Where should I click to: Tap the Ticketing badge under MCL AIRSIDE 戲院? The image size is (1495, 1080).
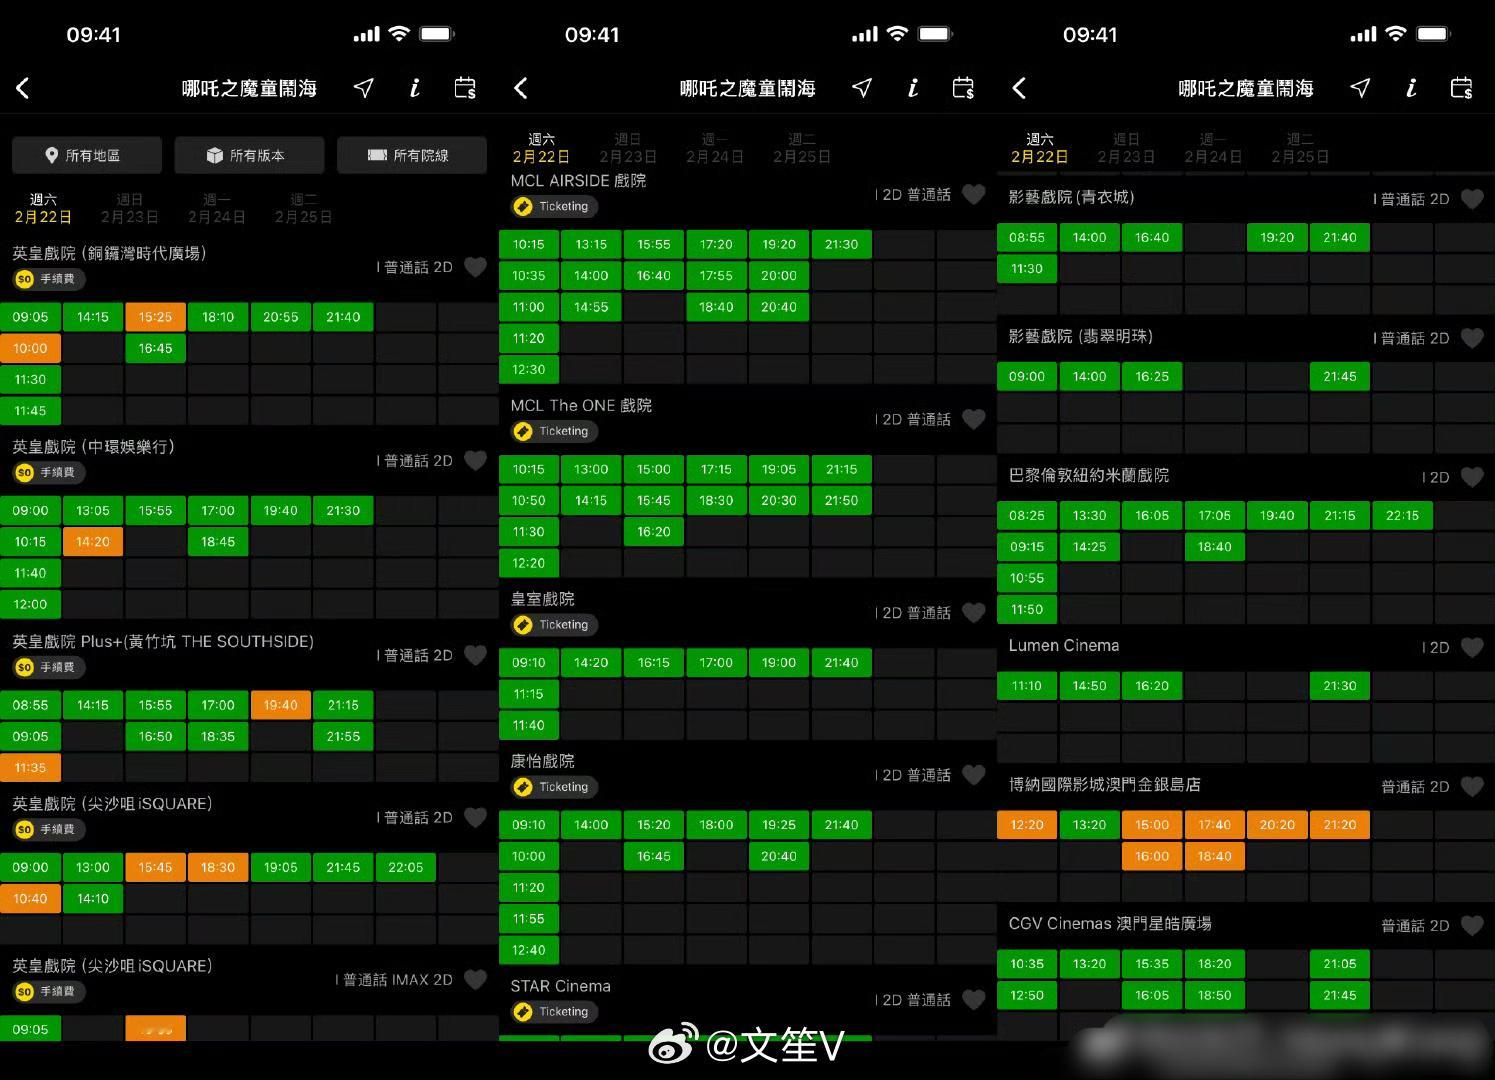pyautogui.click(x=554, y=206)
